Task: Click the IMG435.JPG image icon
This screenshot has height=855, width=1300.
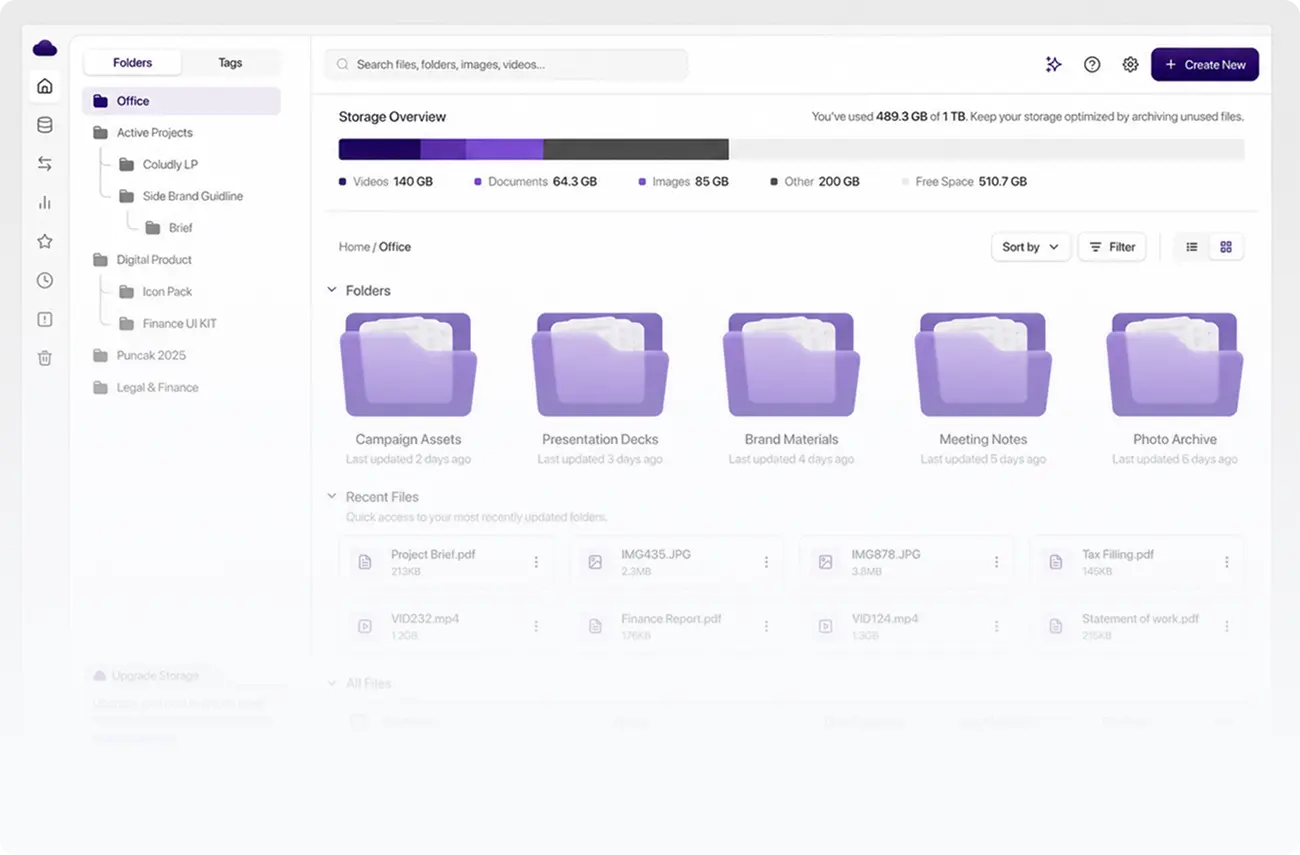Action: pyautogui.click(x=595, y=562)
